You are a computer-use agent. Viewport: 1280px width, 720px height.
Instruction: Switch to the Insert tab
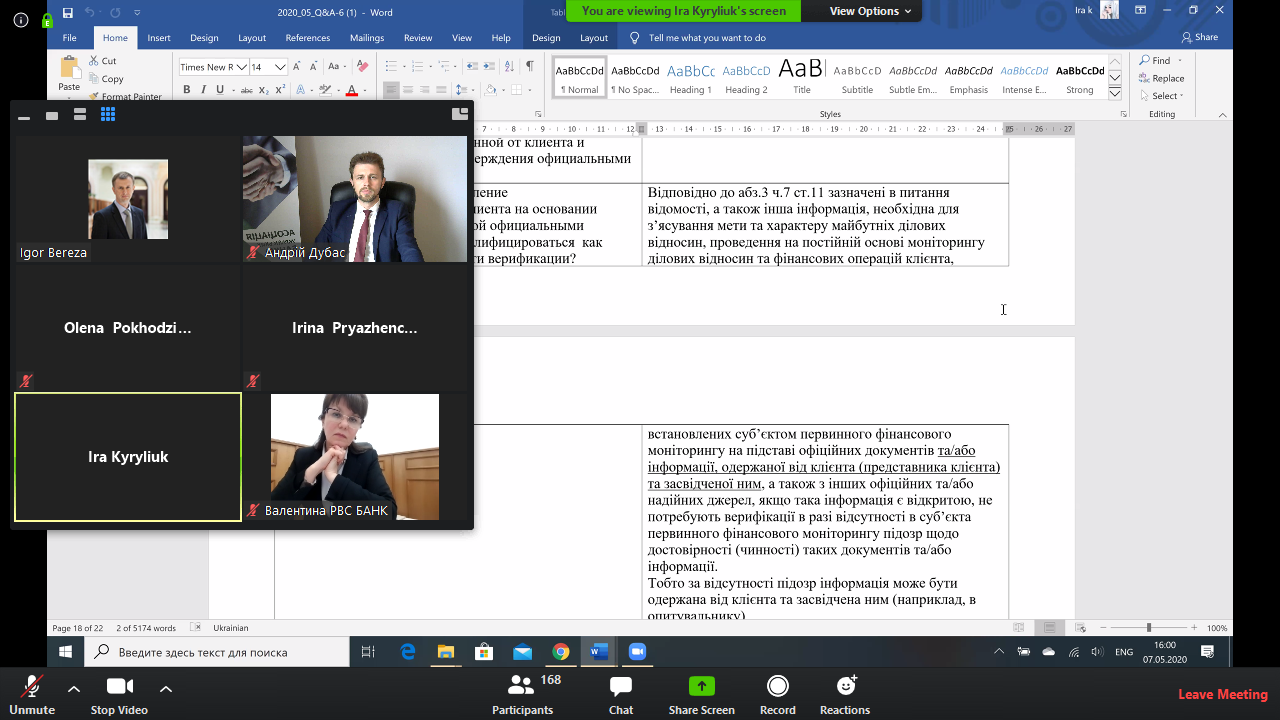(159, 38)
